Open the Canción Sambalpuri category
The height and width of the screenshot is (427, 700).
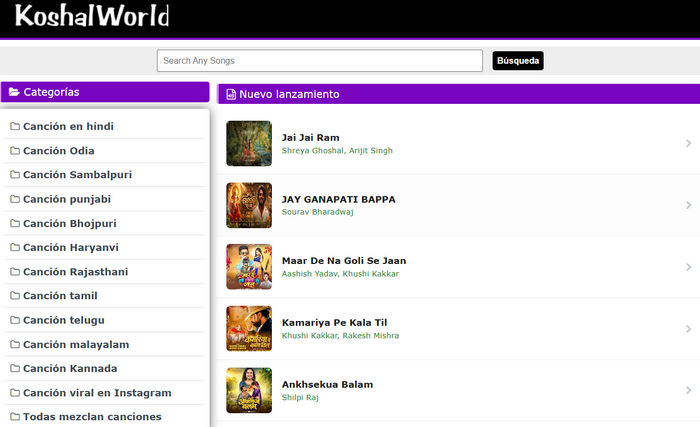[77, 175]
